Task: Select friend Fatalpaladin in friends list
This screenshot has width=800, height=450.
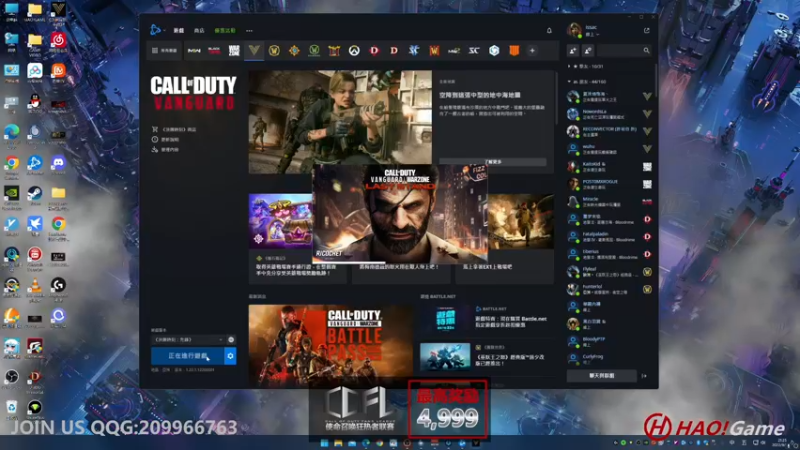Action: (610, 237)
